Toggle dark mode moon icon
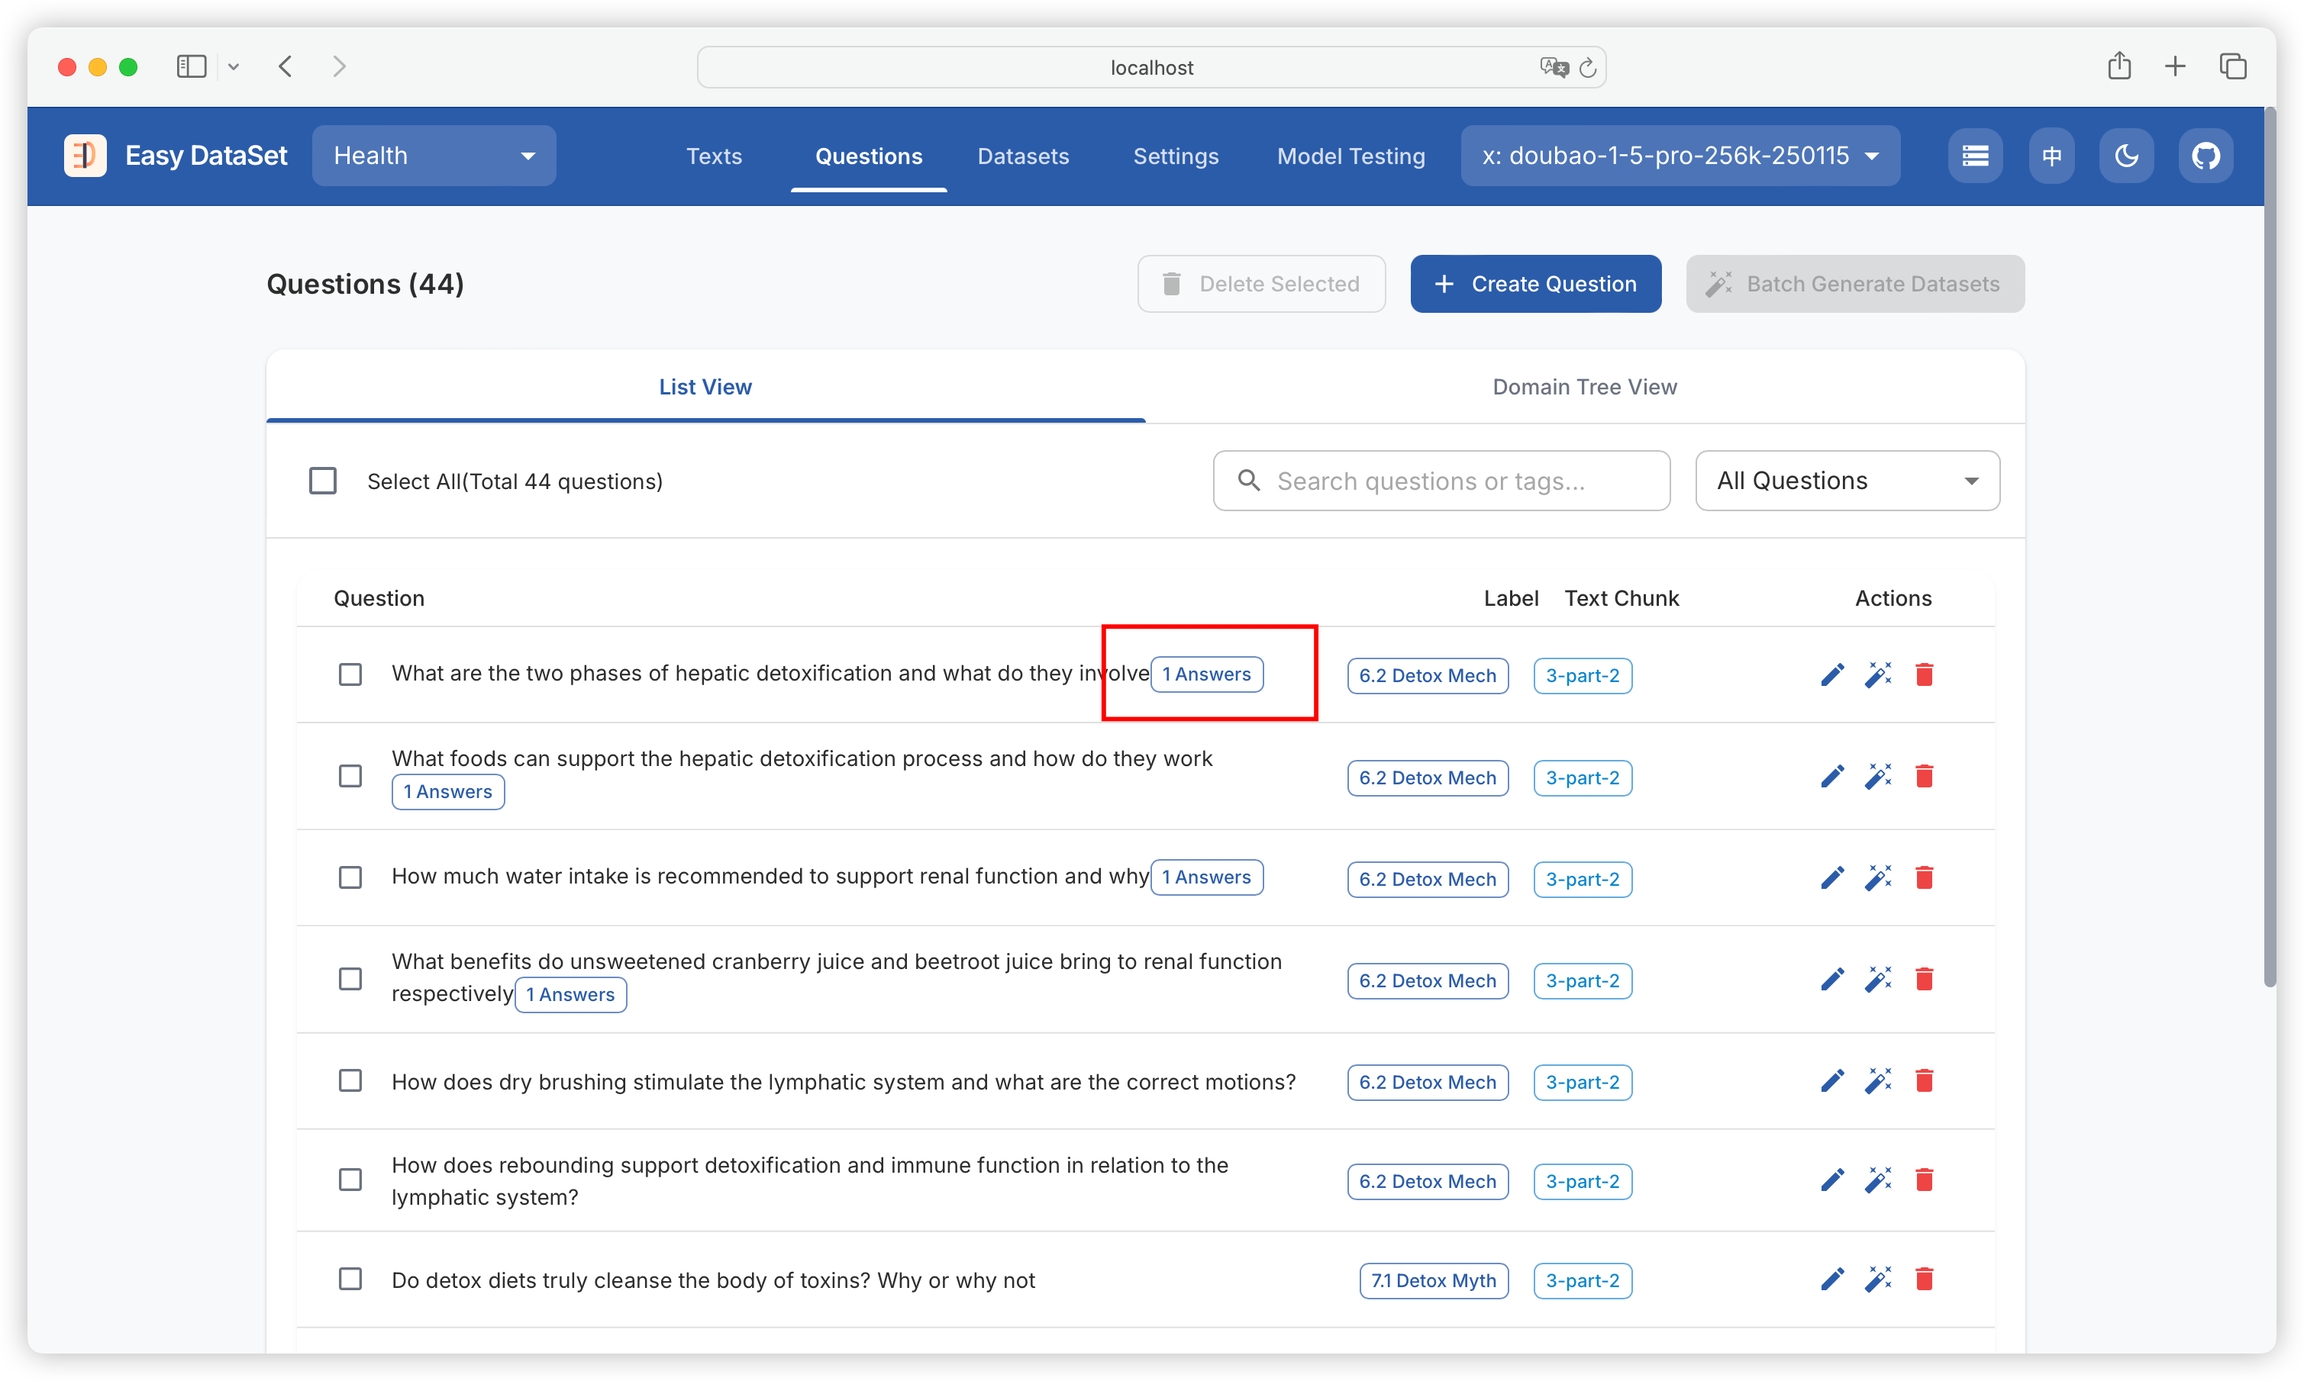Image resolution: width=2304 pixels, height=1381 pixels. pos(2126,156)
